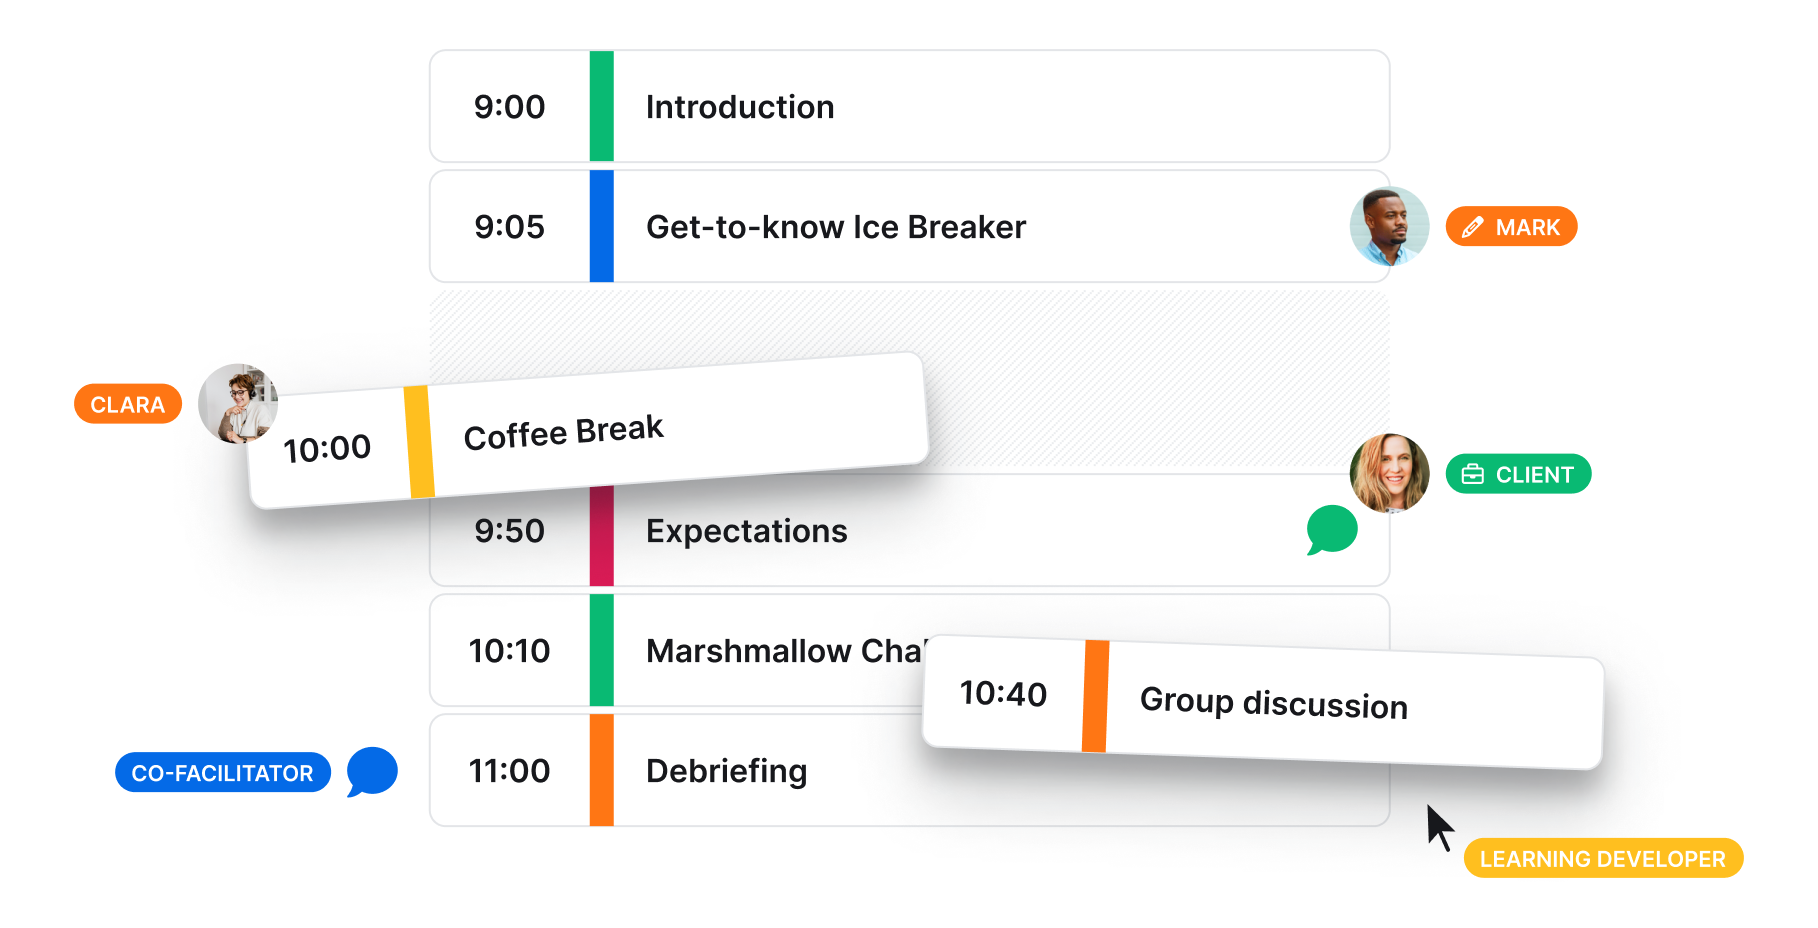The image size is (1818, 928).
Task: Click the yellow color bar on Coffee Break
Action: (x=419, y=442)
